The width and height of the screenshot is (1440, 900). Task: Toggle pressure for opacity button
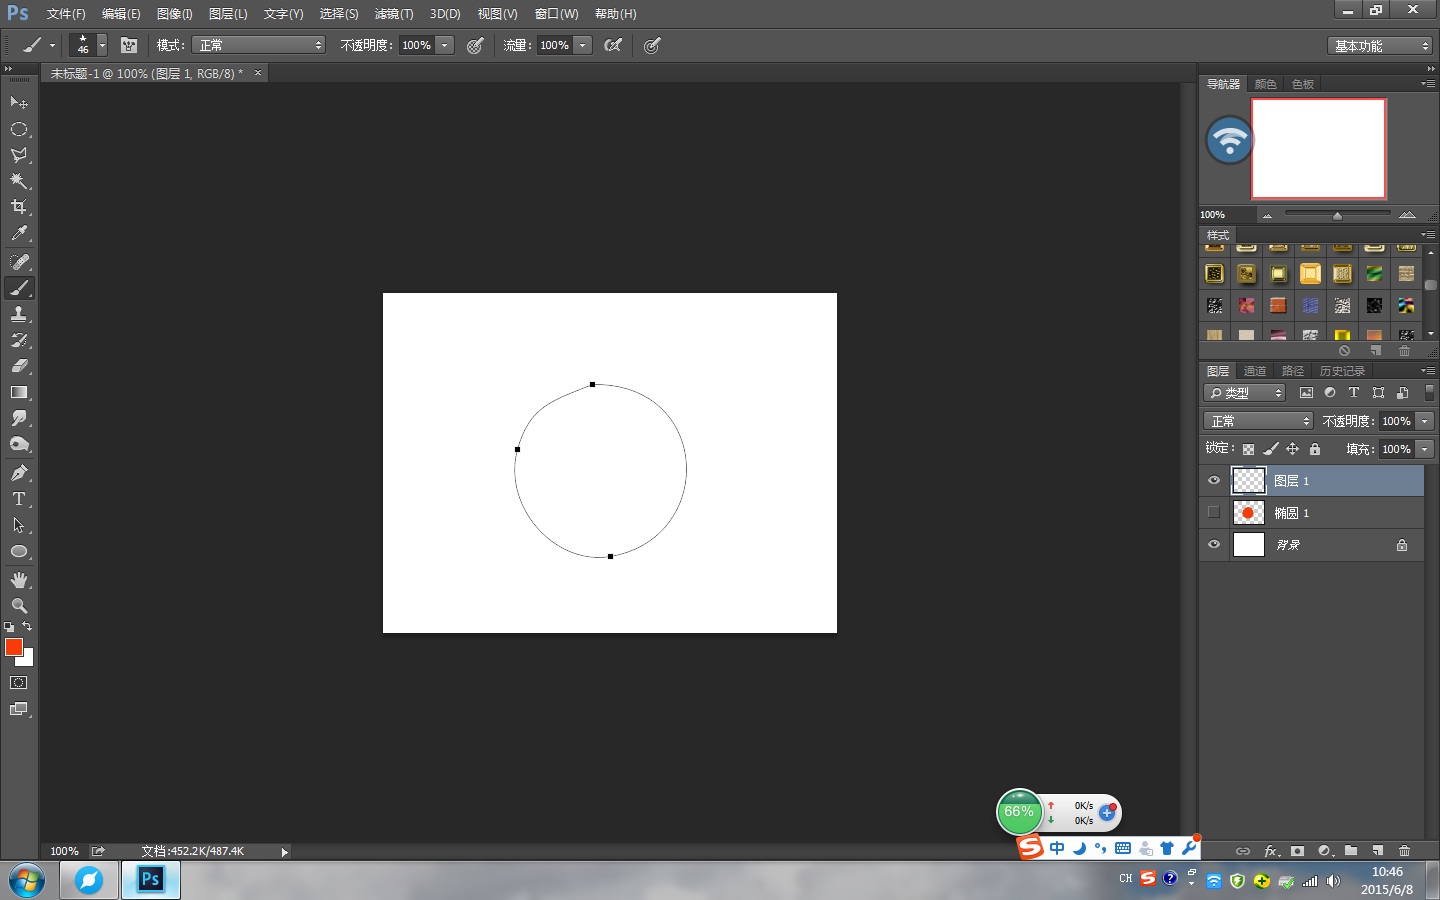pyautogui.click(x=475, y=45)
